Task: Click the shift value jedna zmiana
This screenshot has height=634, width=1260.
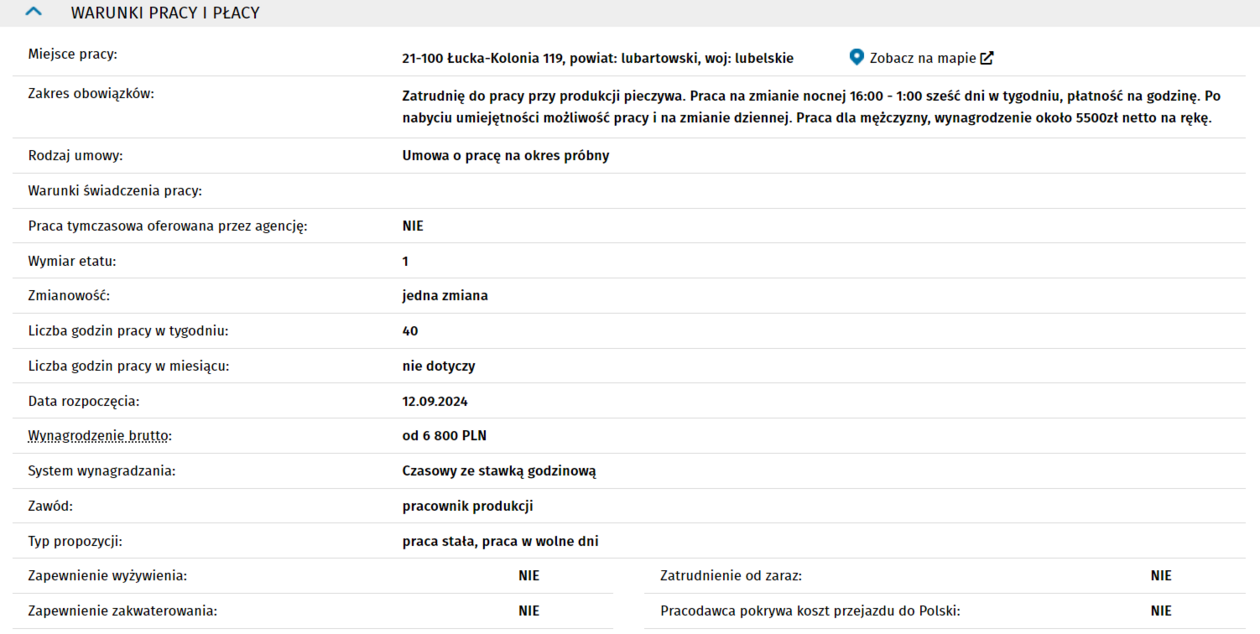Action: pos(445,296)
